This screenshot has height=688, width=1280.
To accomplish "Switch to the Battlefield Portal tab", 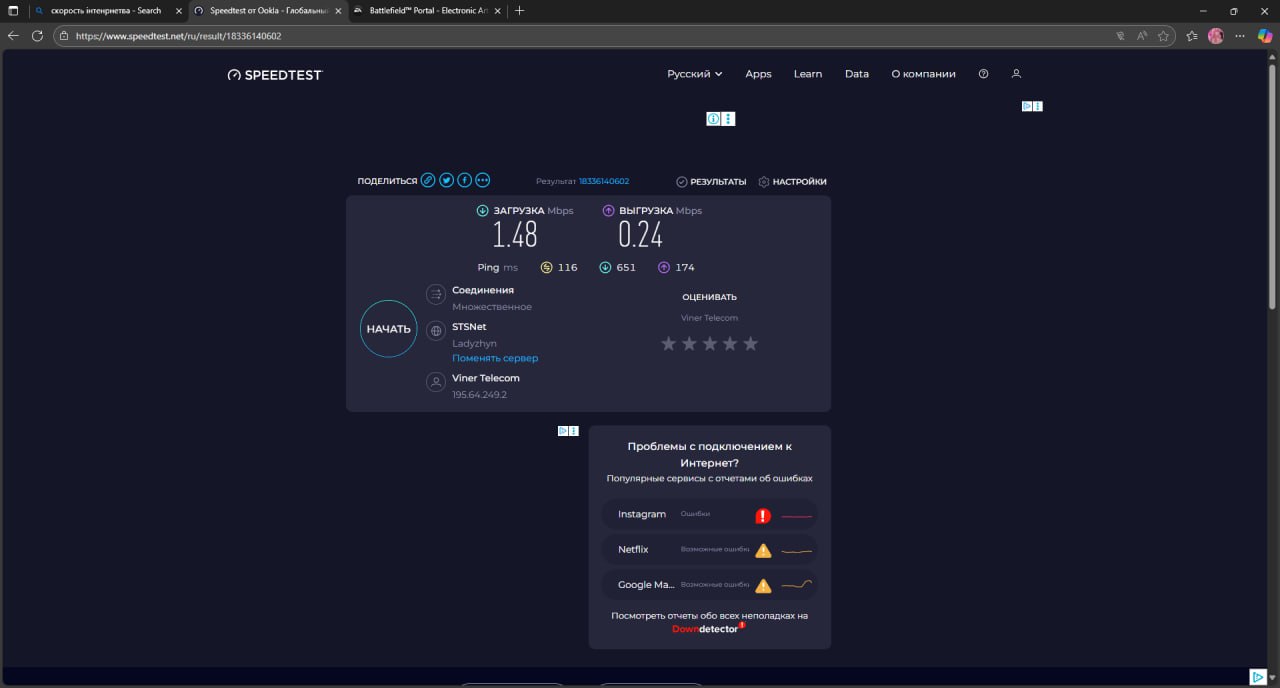I will tap(426, 10).
